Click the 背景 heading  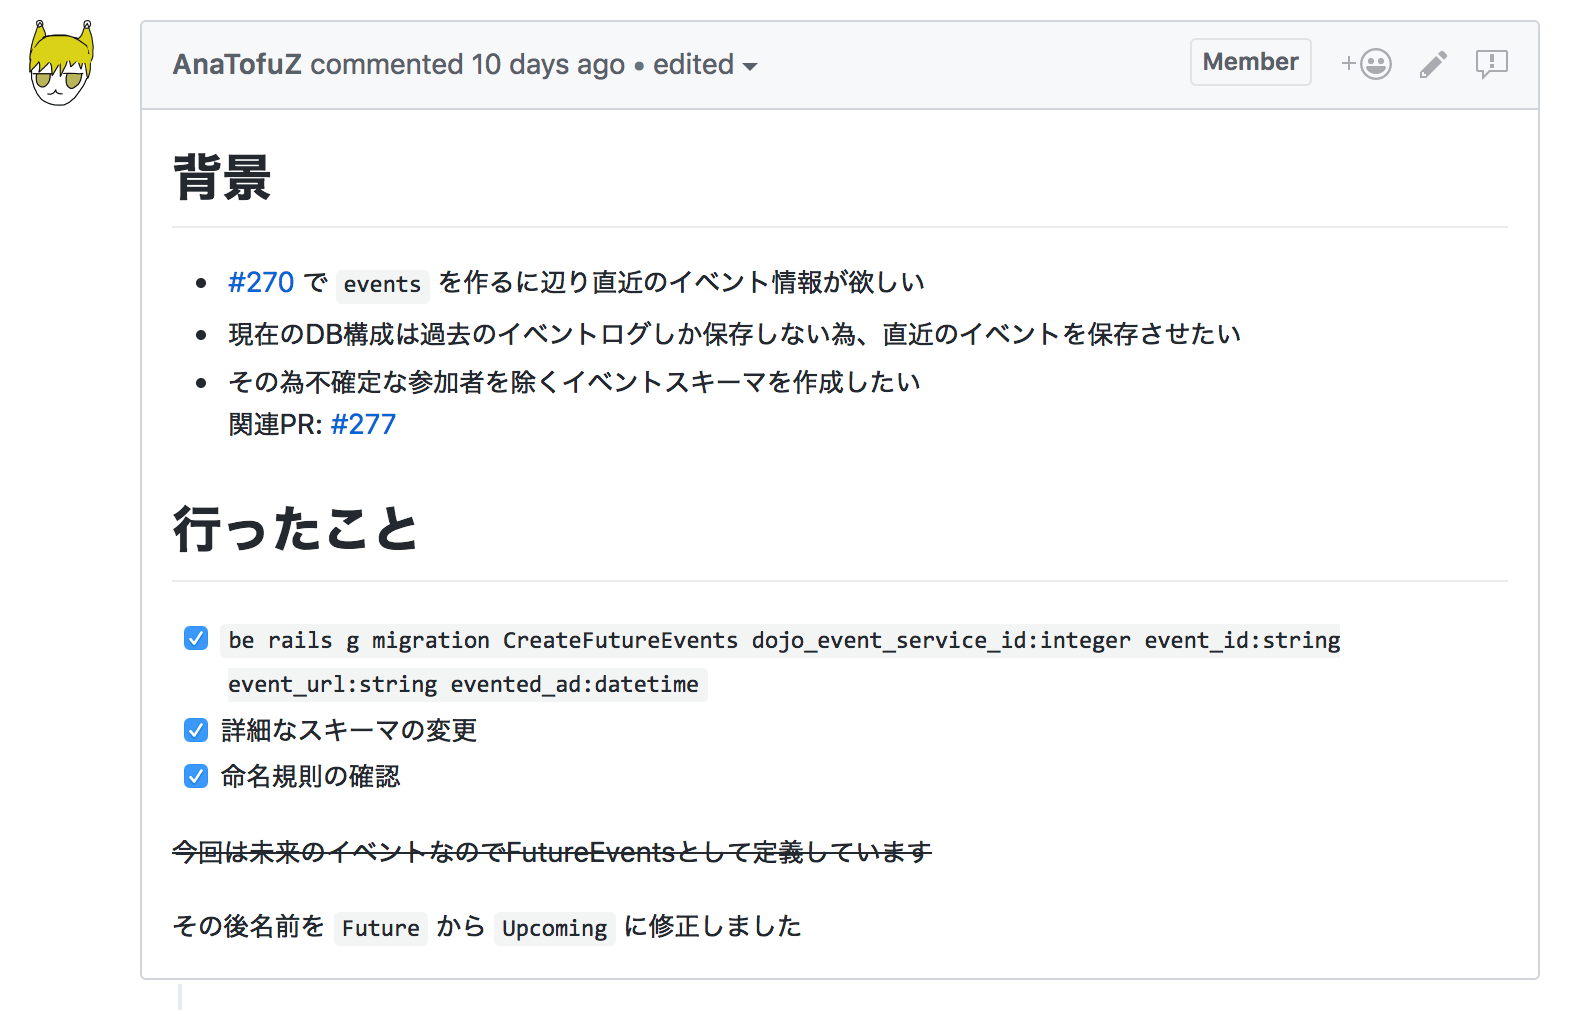(x=222, y=178)
